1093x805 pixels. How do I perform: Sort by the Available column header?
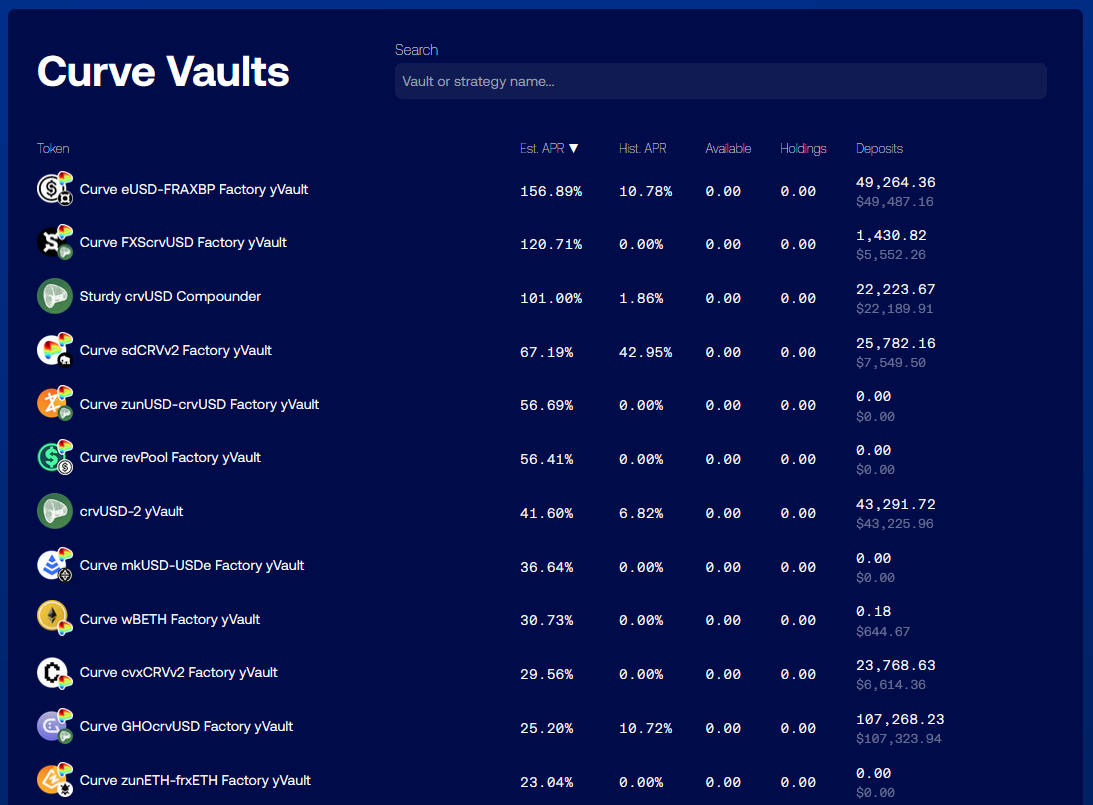click(728, 149)
